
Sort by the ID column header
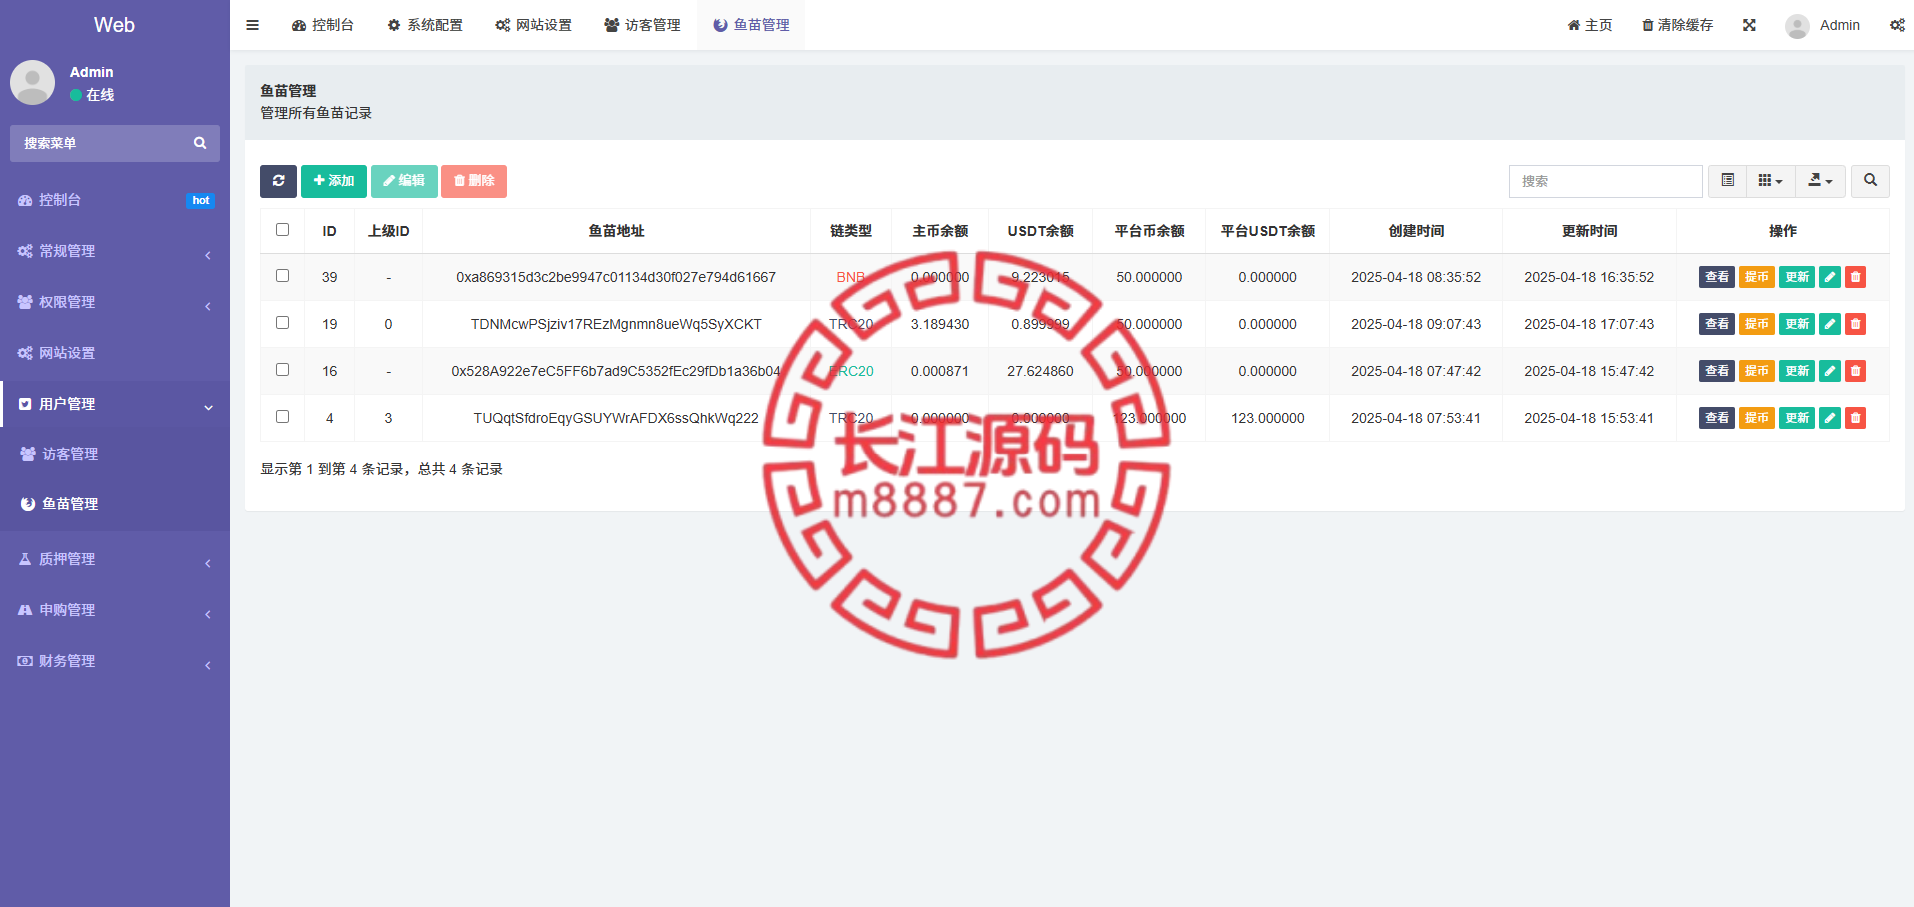(x=329, y=231)
